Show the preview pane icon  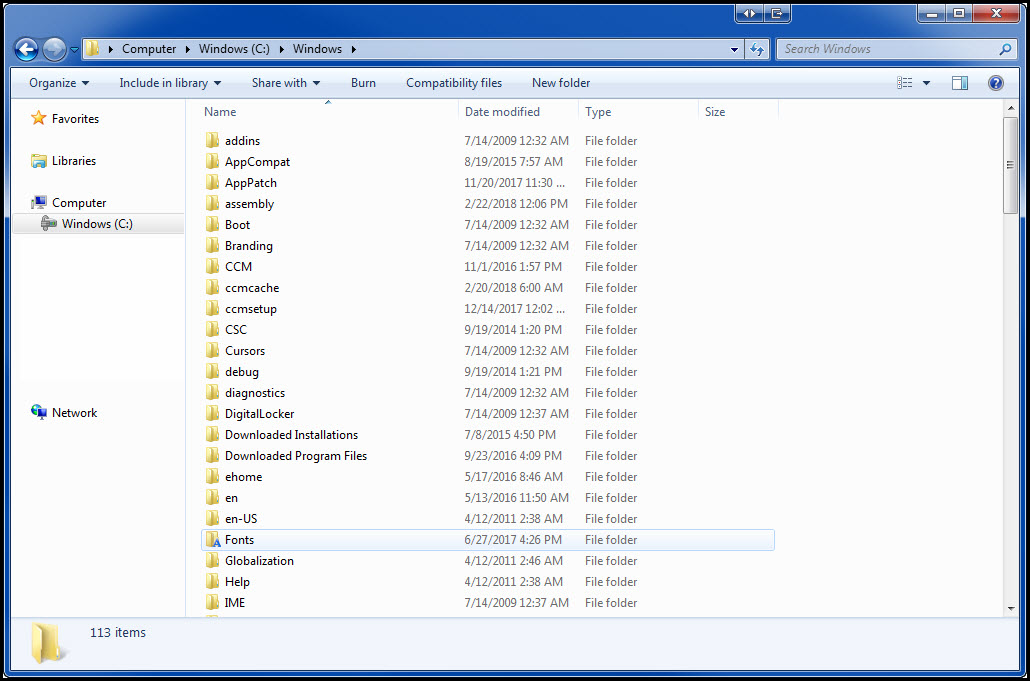(x=959, y=83)
